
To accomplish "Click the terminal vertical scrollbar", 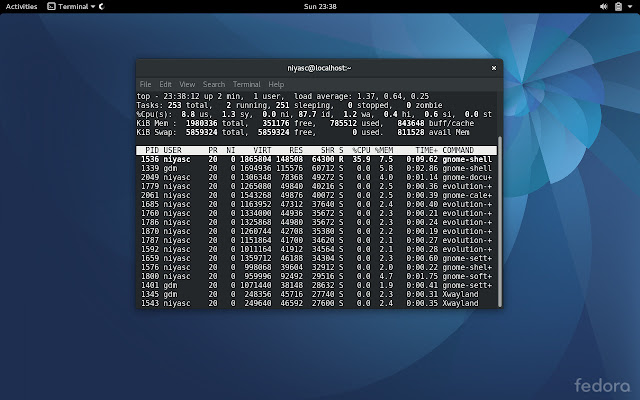I will point(500,222).
